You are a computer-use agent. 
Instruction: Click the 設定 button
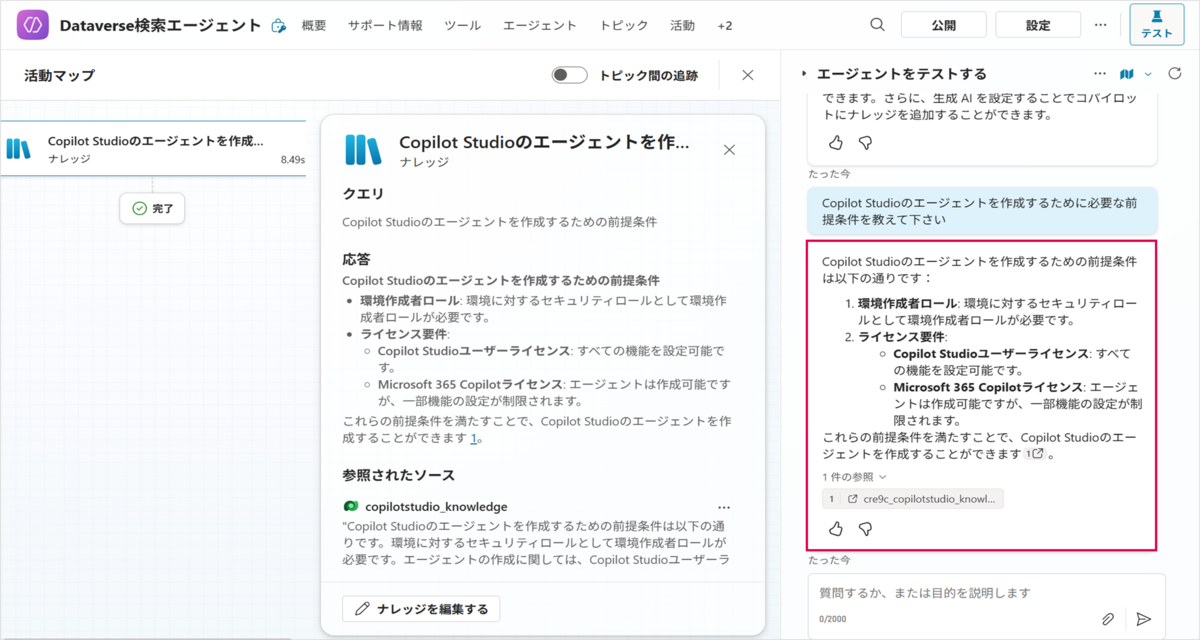1038,25
